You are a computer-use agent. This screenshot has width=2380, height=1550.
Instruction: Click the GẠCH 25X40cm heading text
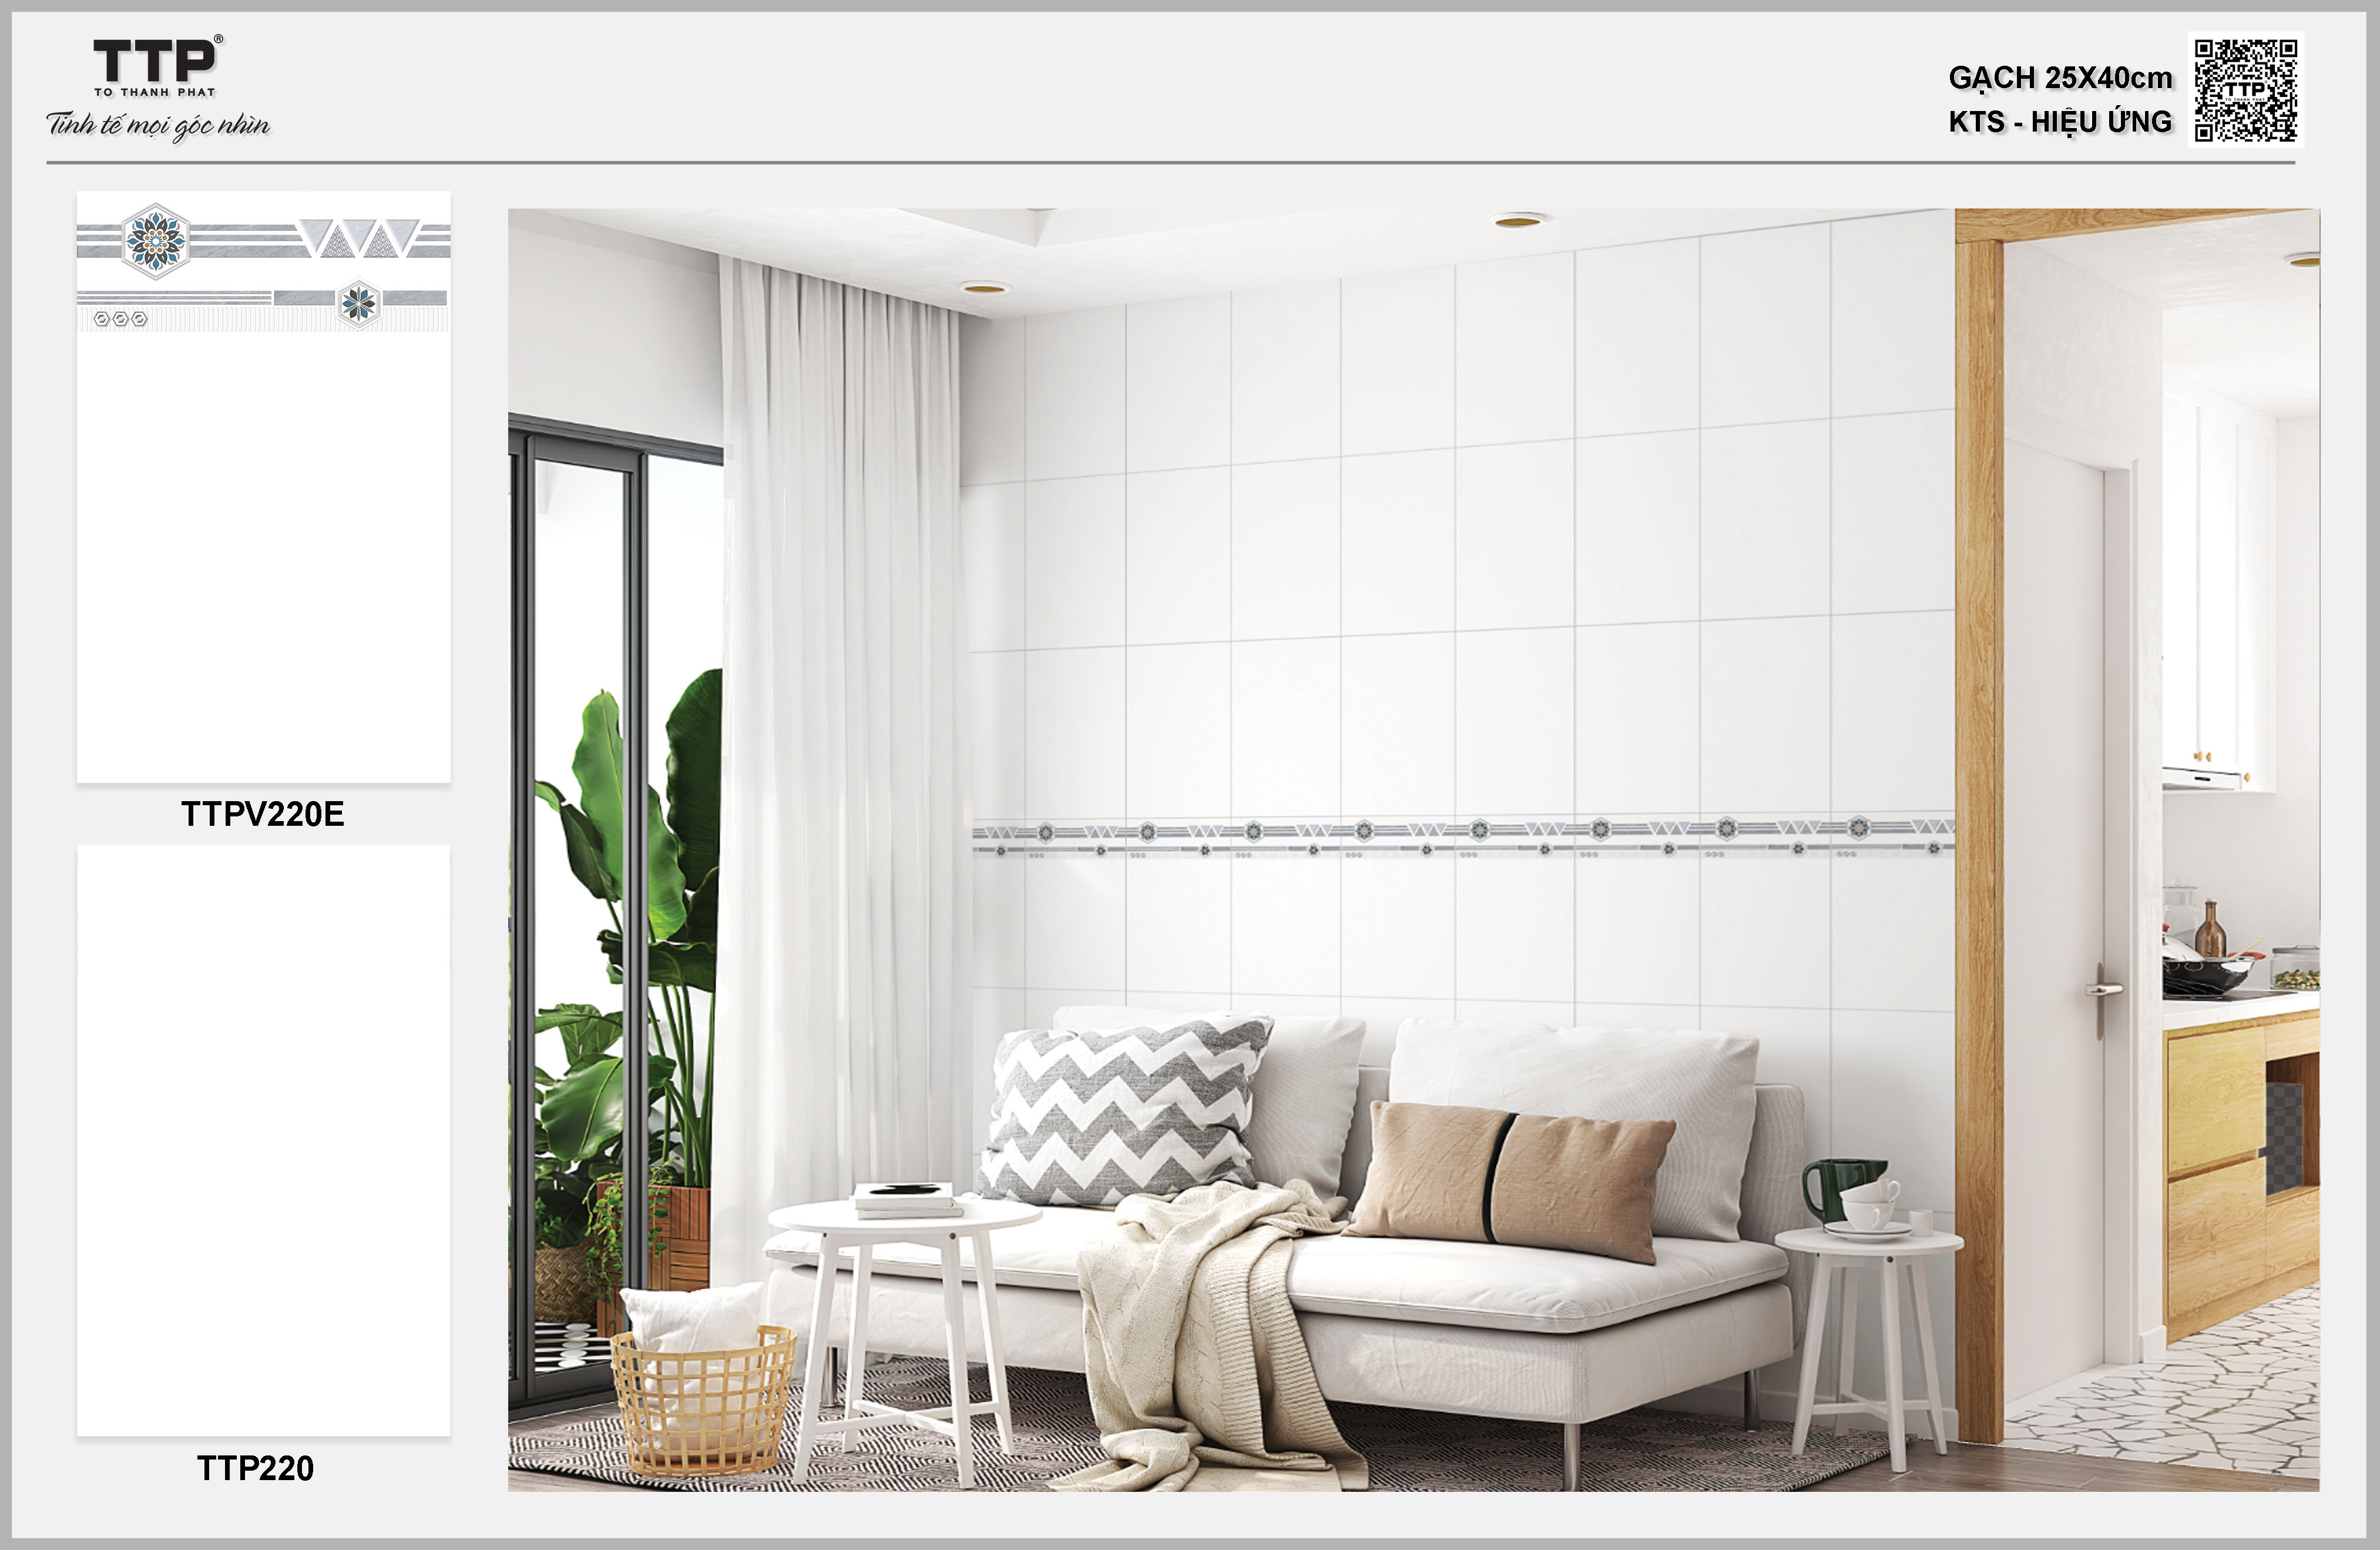(2060, 78)
